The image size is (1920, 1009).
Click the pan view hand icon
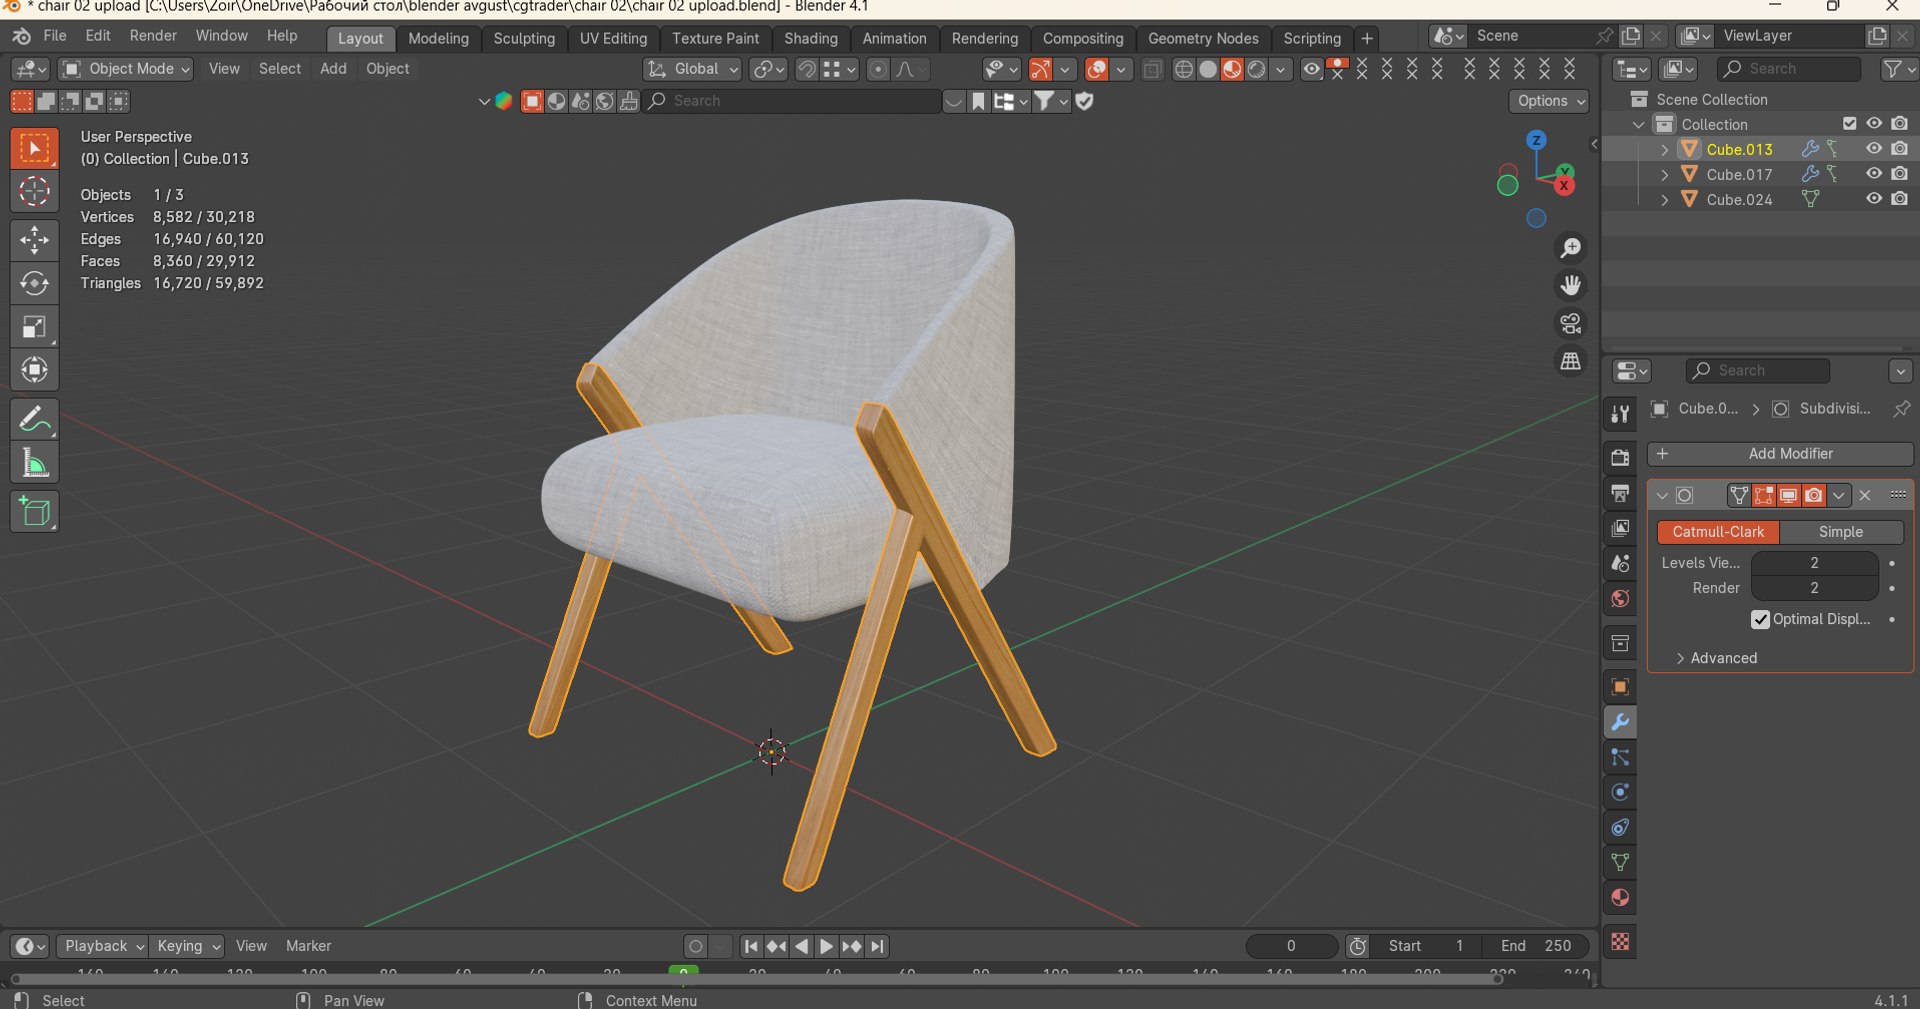coord(1571,286)
